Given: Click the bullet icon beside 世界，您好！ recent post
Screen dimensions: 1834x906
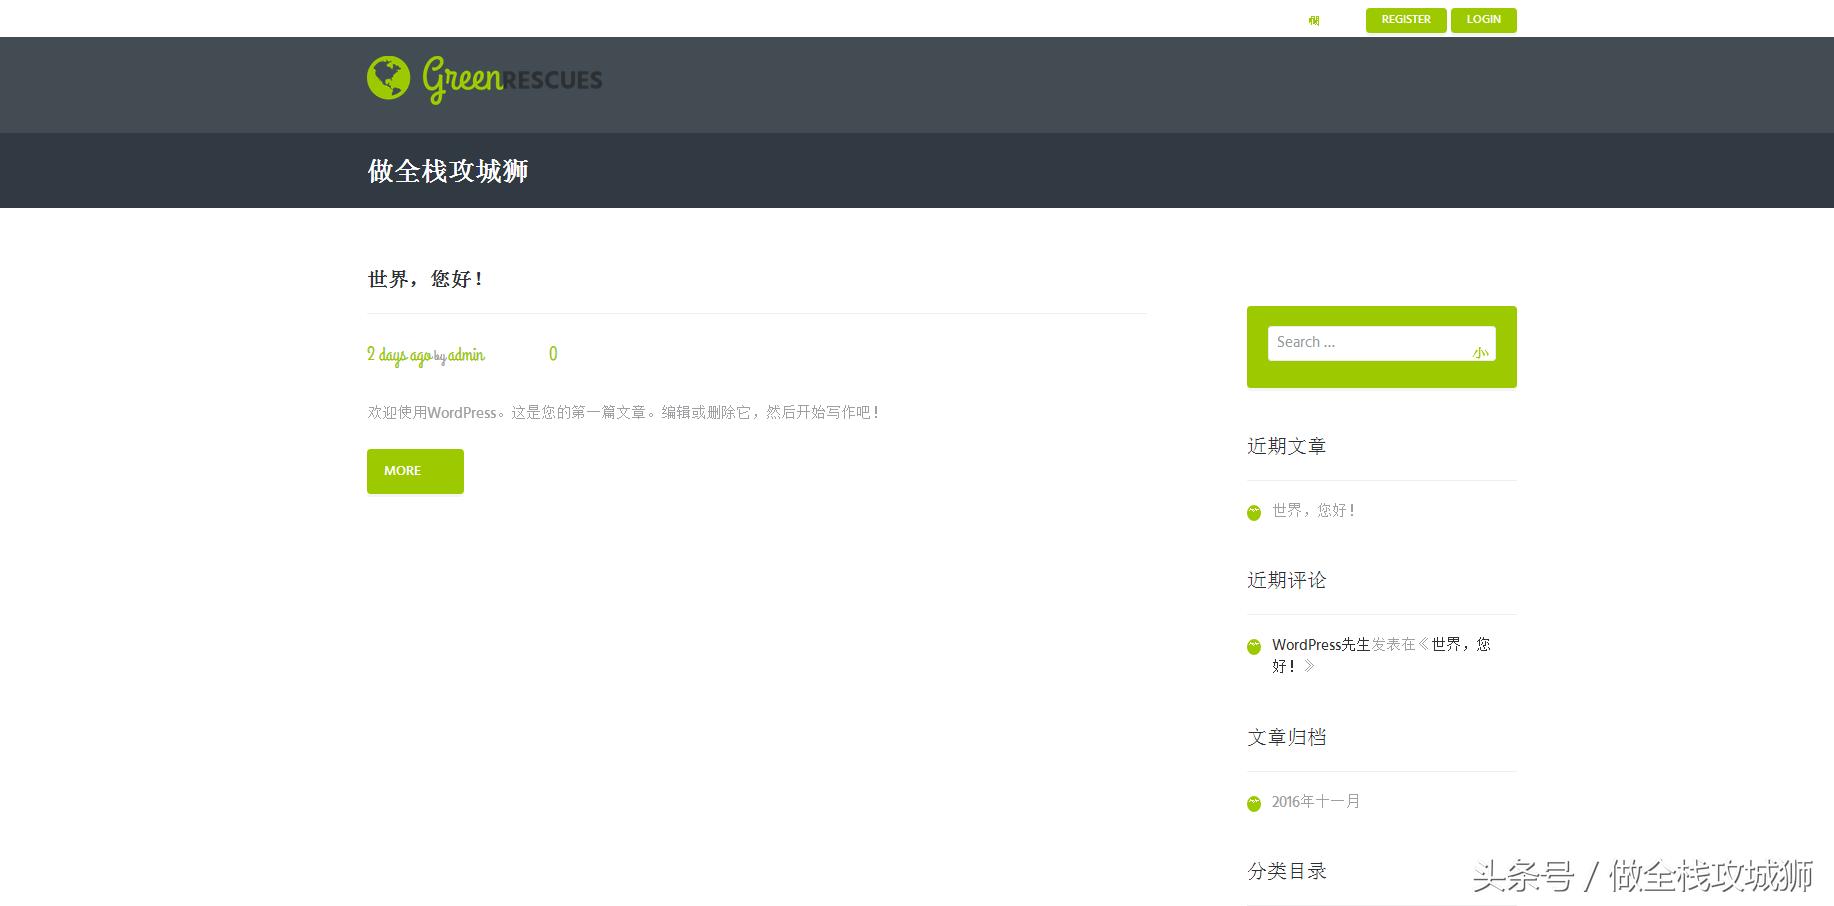Looking at the screenshot, I should (x=1254, y=513).
